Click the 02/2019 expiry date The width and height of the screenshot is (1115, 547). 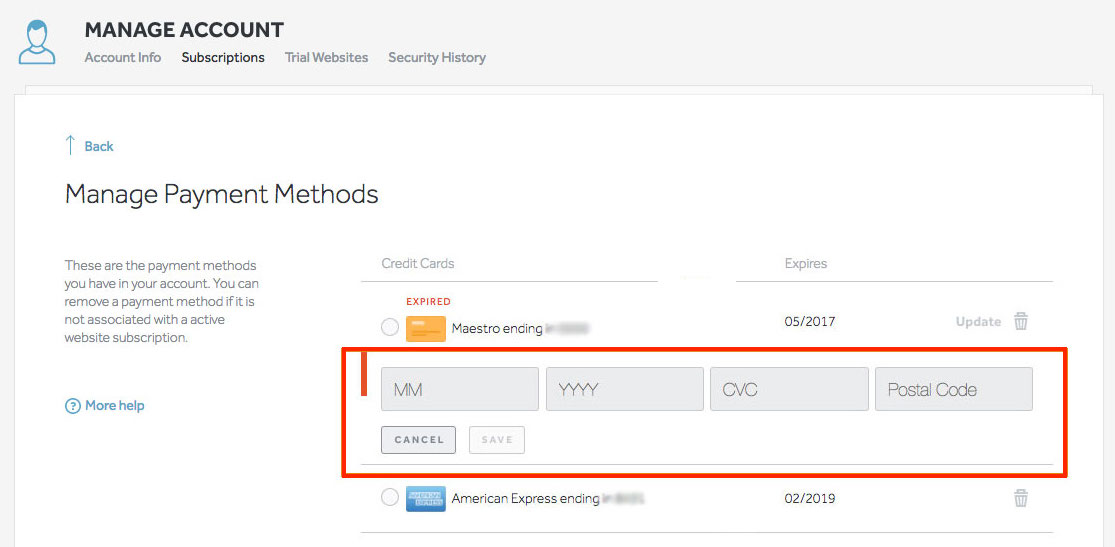809,499
